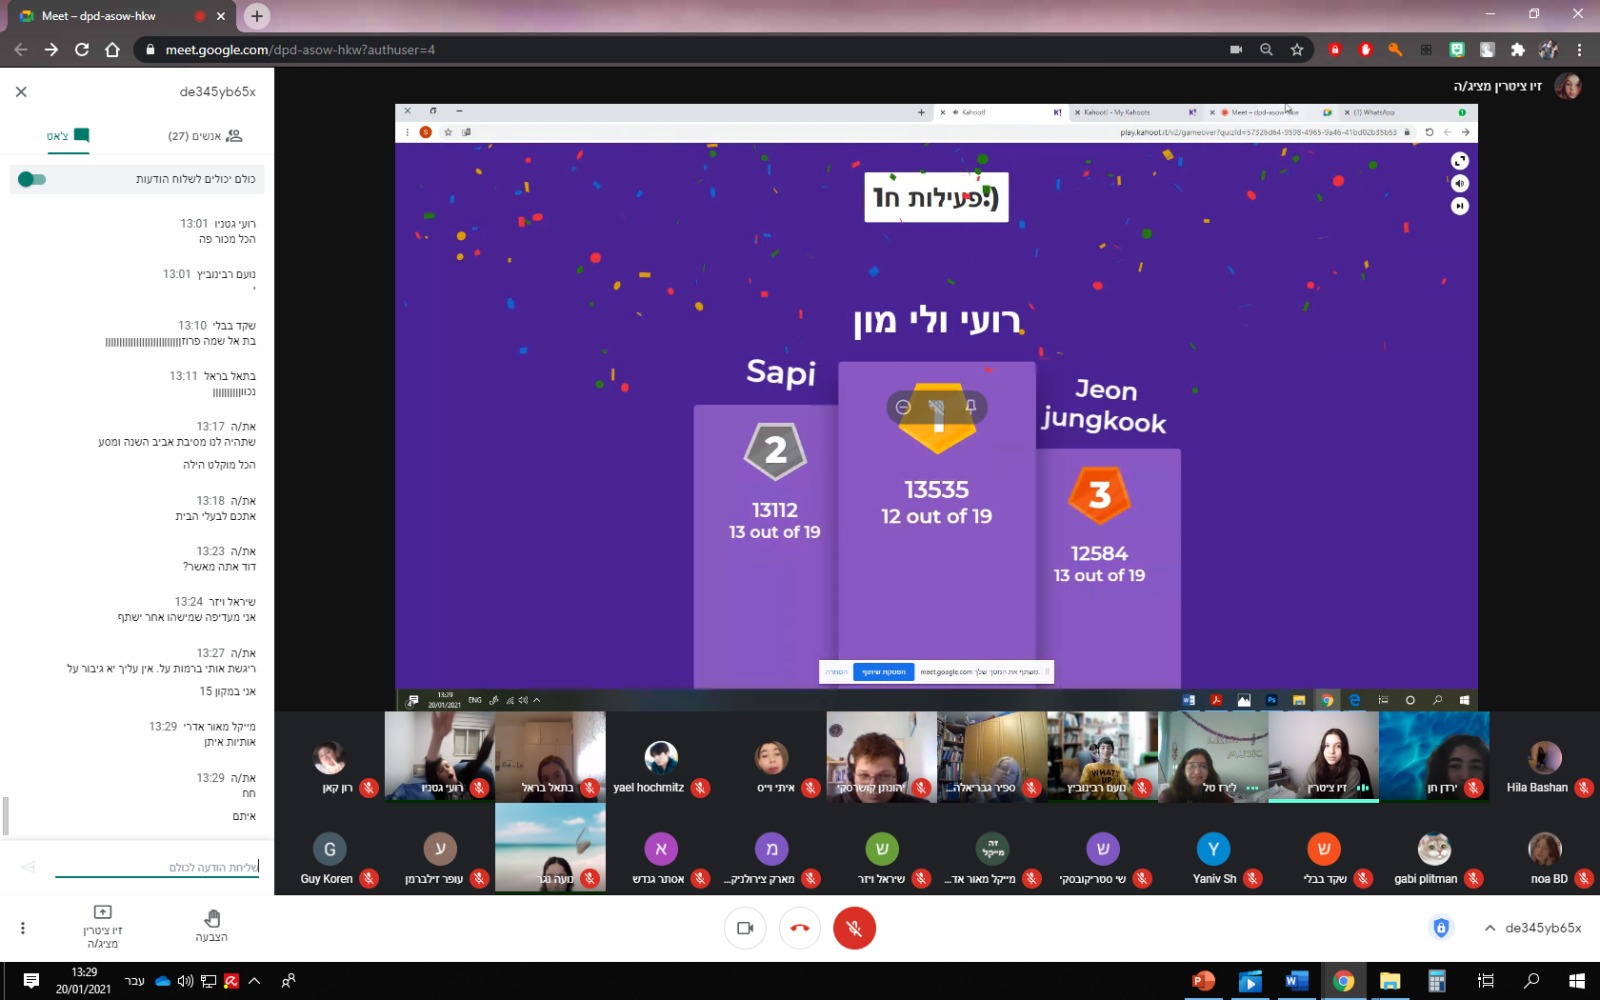Open PowerPoint from taskbar
1600x1000 pixels.
tap(1203, 981)
